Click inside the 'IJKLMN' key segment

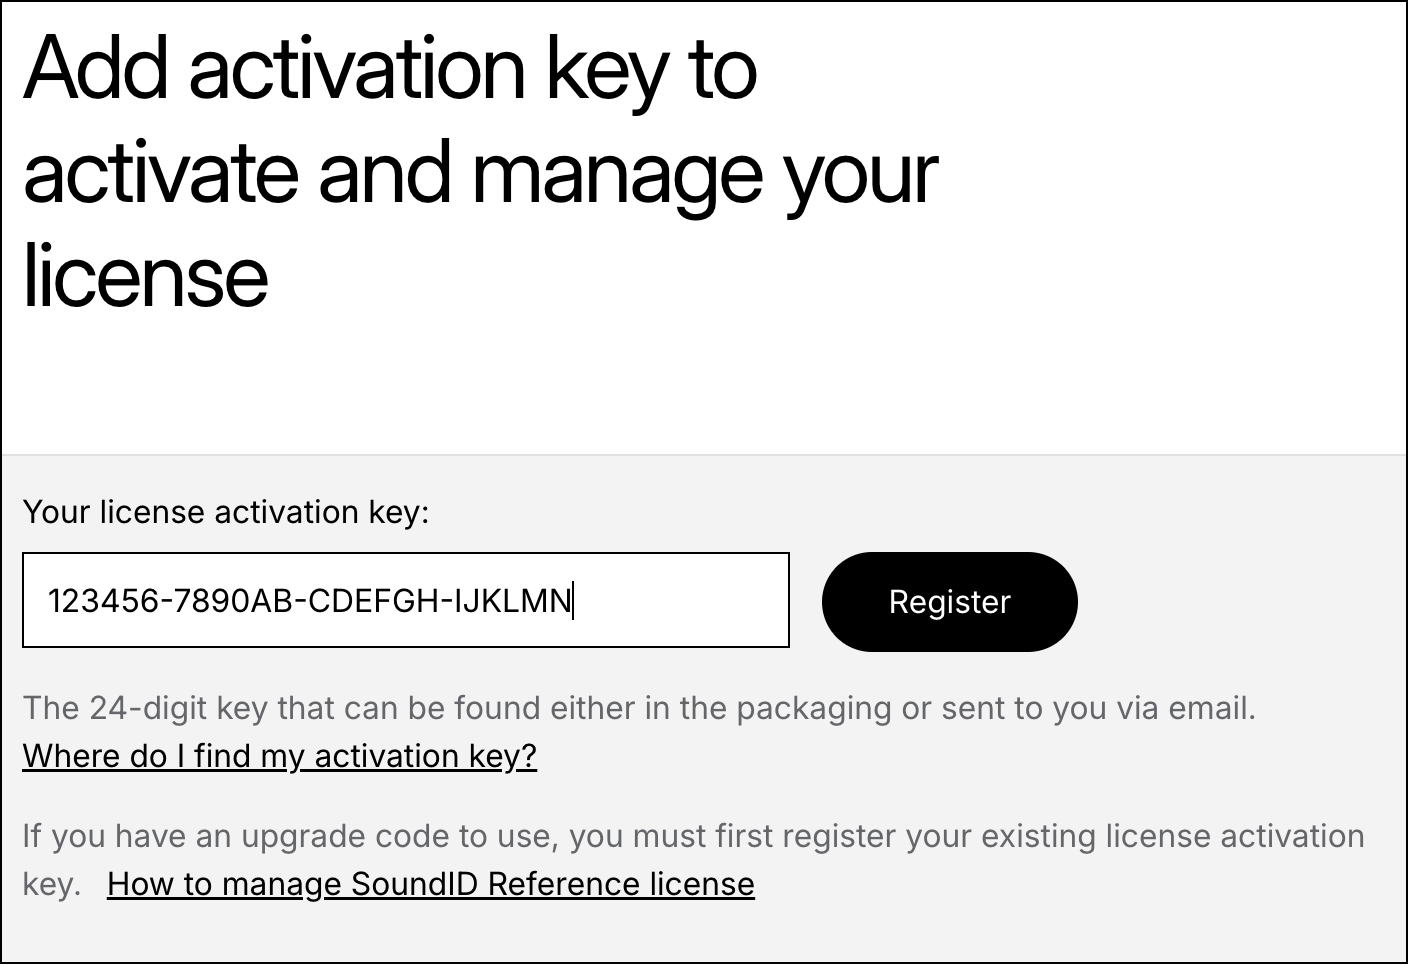[512, 601]
